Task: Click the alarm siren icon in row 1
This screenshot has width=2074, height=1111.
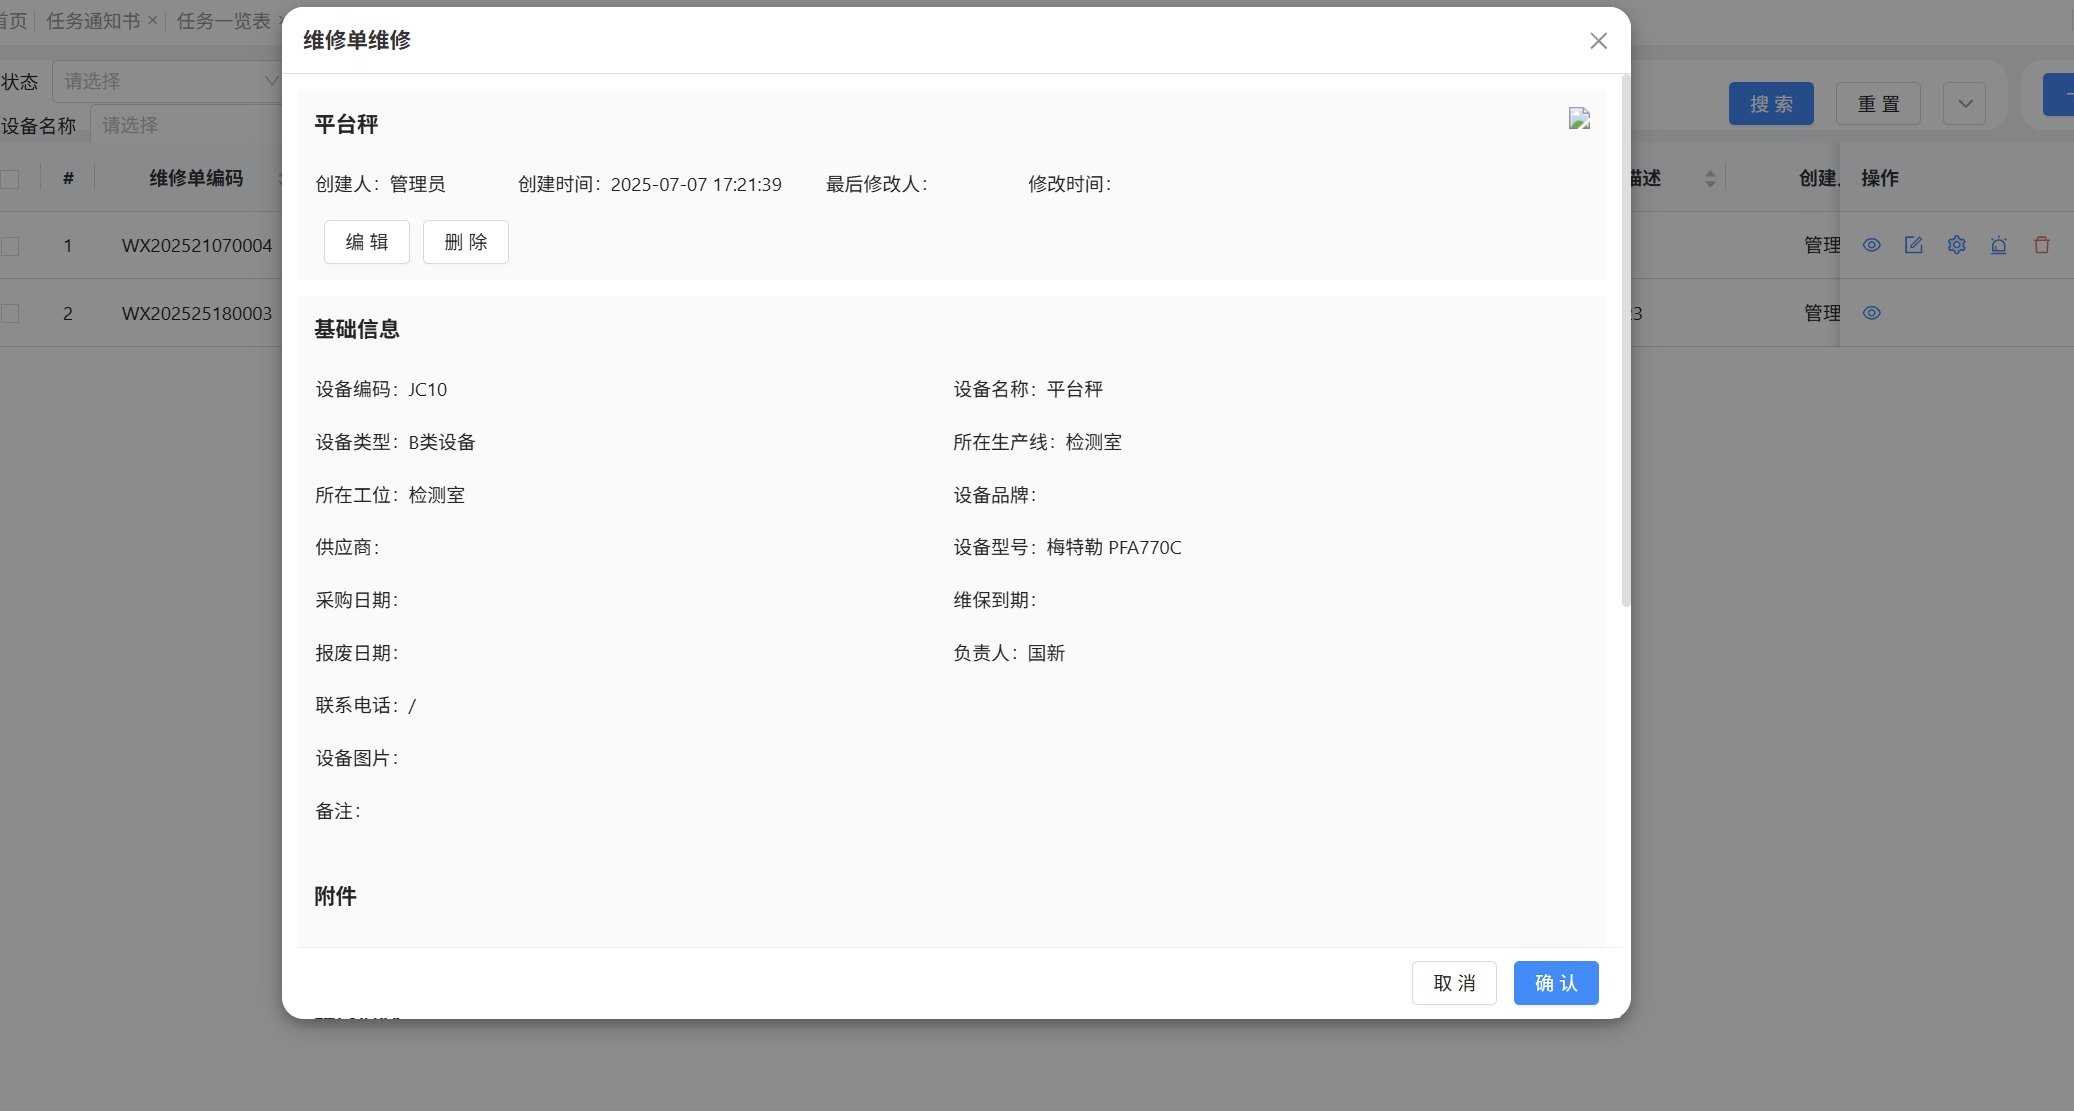Action: pos(1999,245)
